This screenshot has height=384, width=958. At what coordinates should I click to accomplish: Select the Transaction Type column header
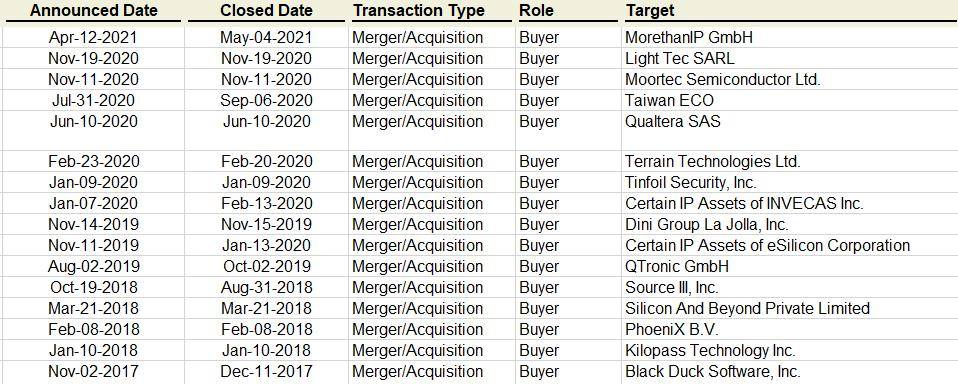419,10
